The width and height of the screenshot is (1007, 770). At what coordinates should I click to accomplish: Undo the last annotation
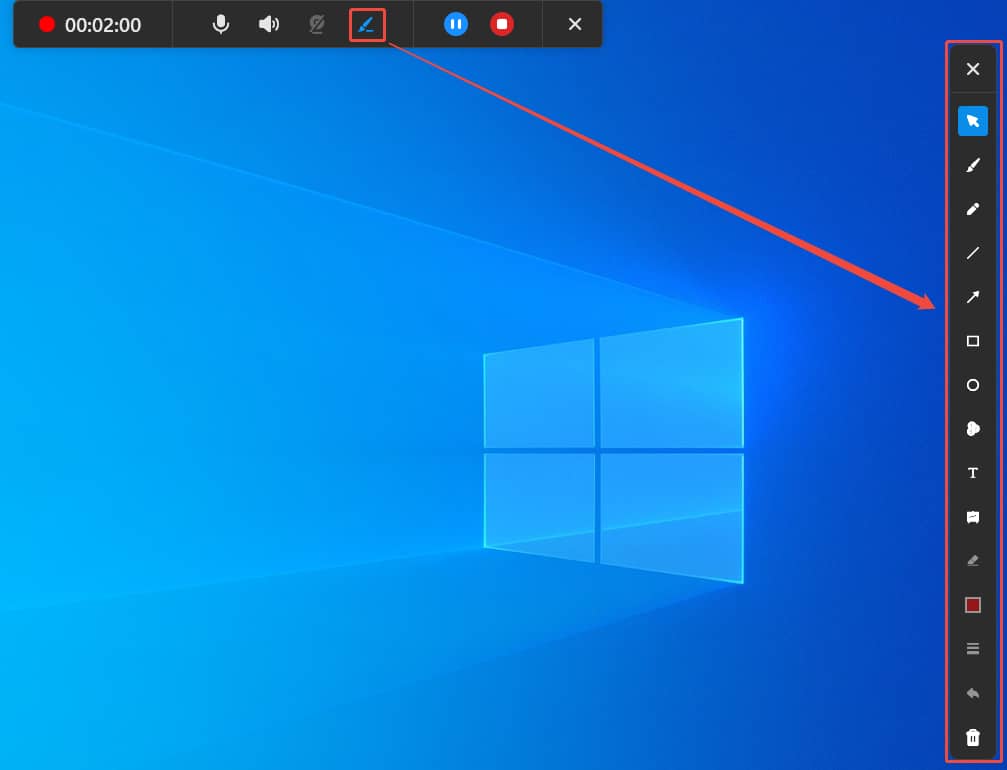point(972,692)
